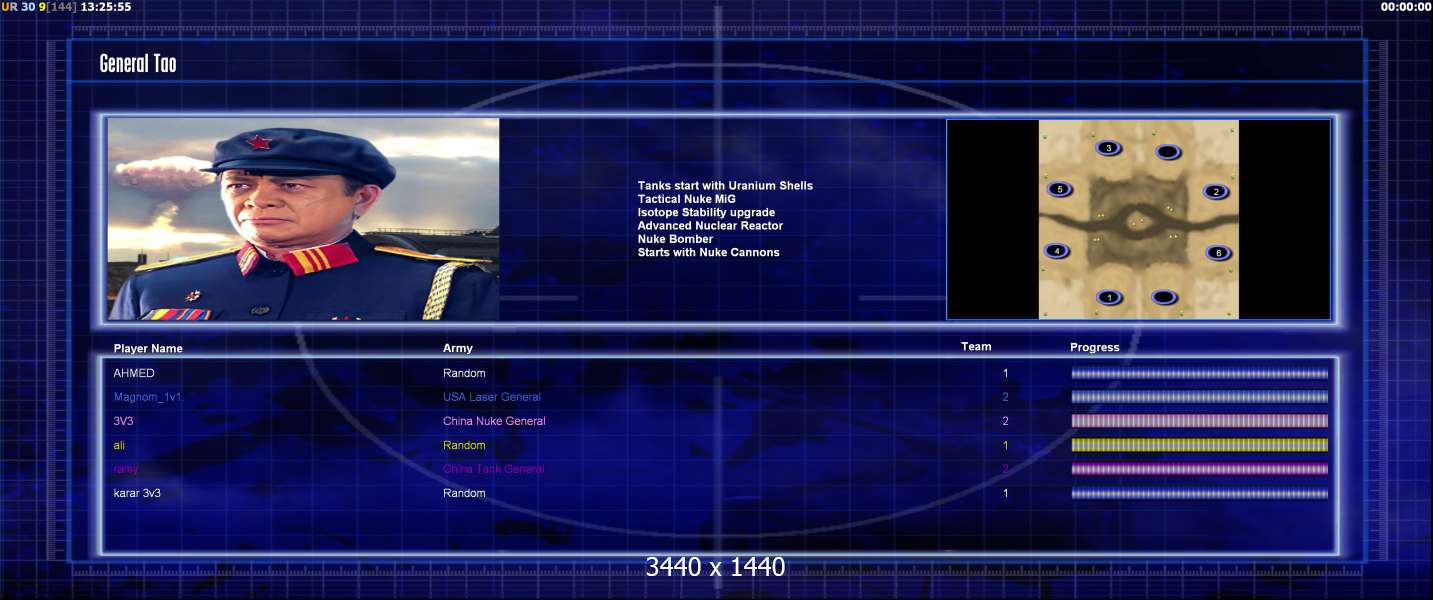Click 3V3's pink loading progress bar

point(1199,421)
